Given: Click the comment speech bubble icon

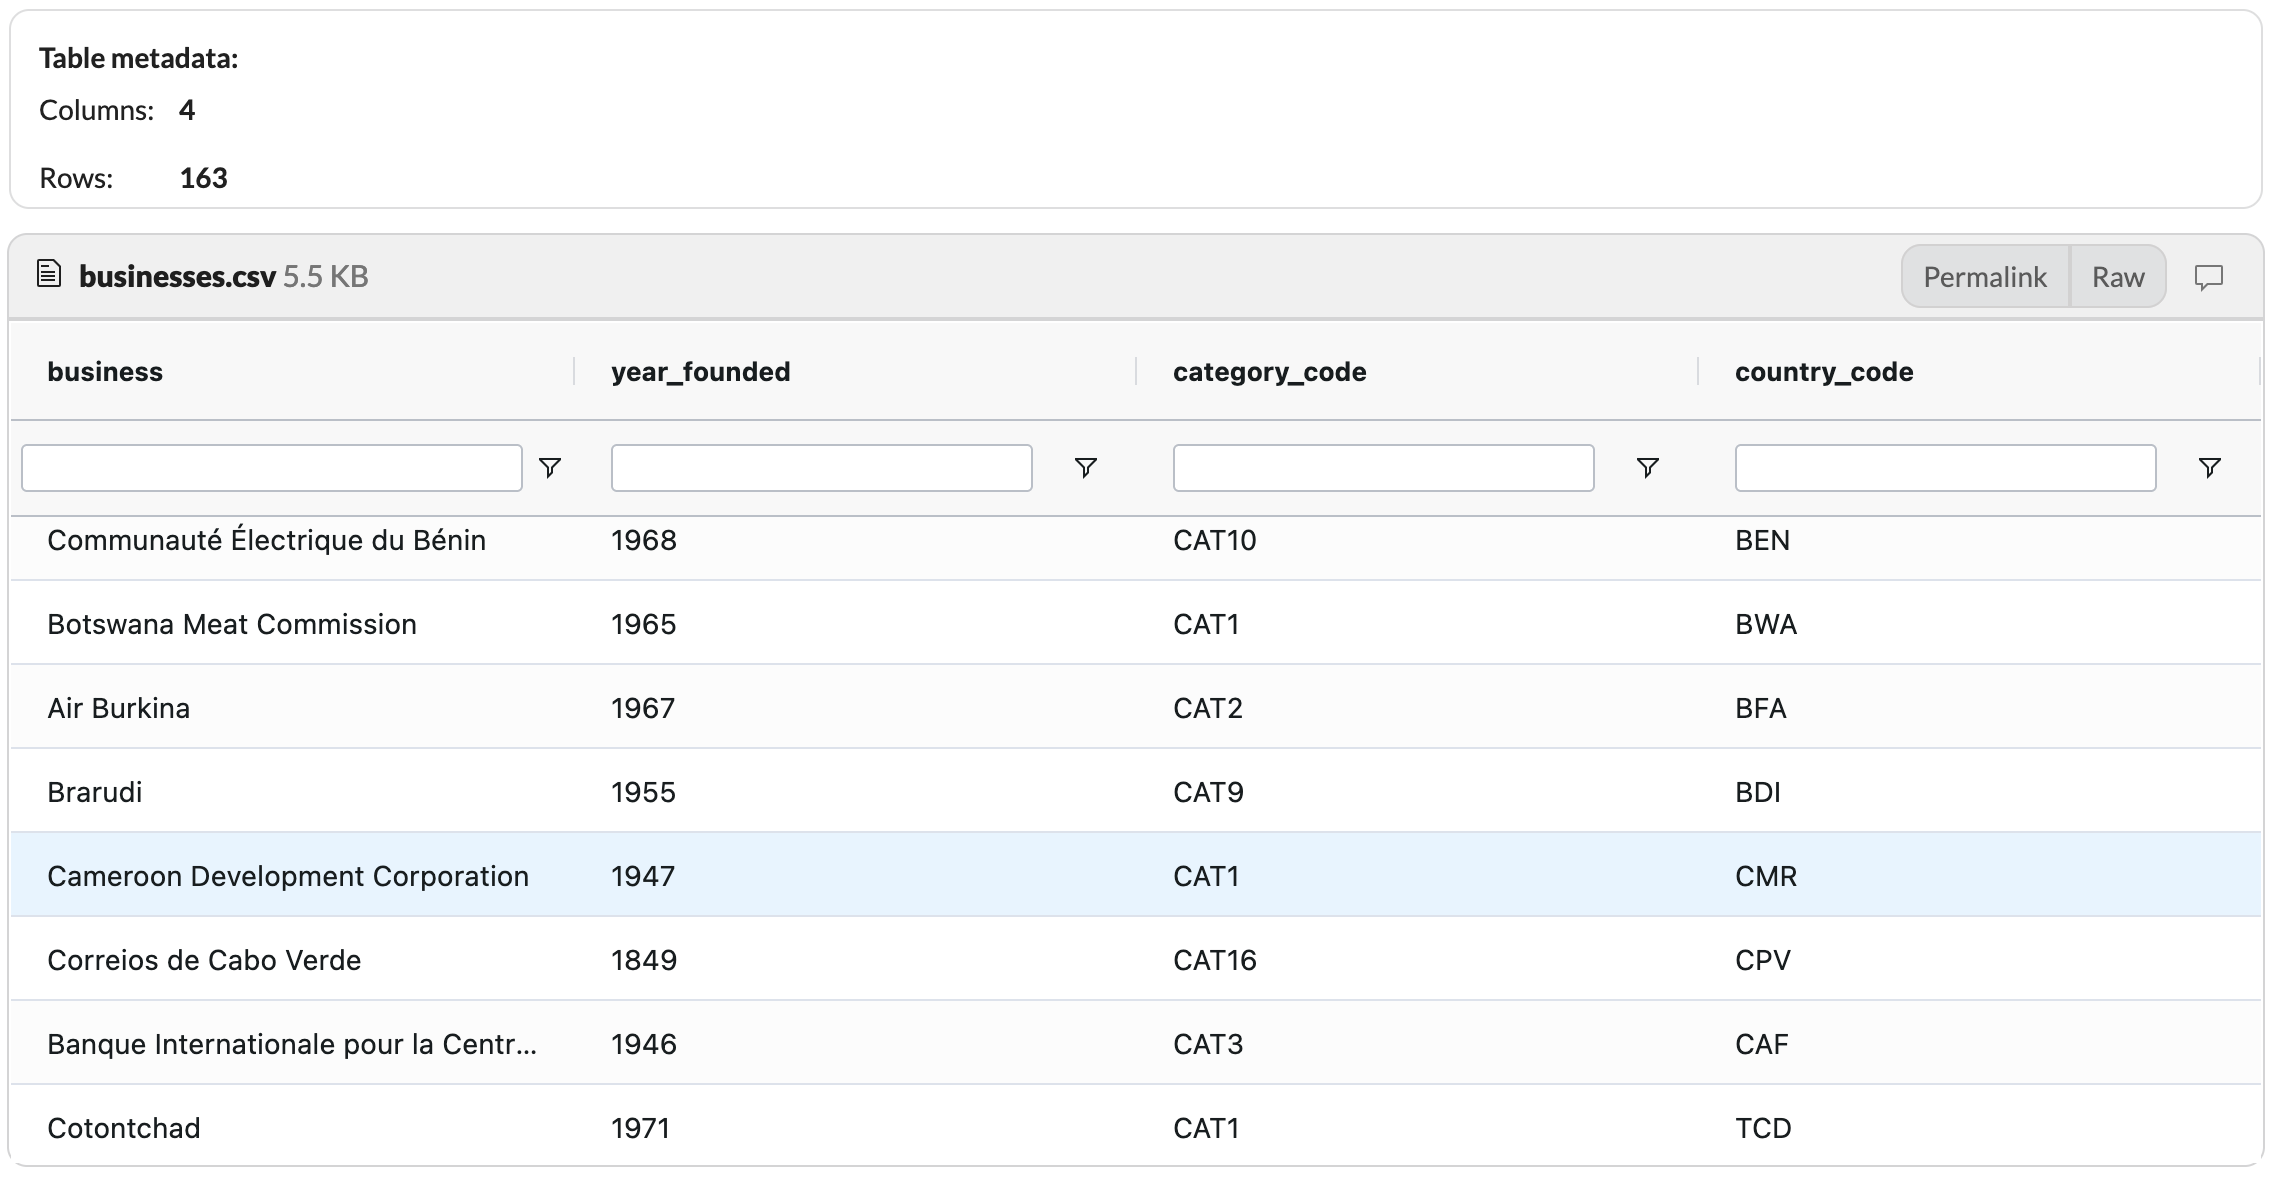Looking at the screenshot, I should click(x=2208, y=277).
